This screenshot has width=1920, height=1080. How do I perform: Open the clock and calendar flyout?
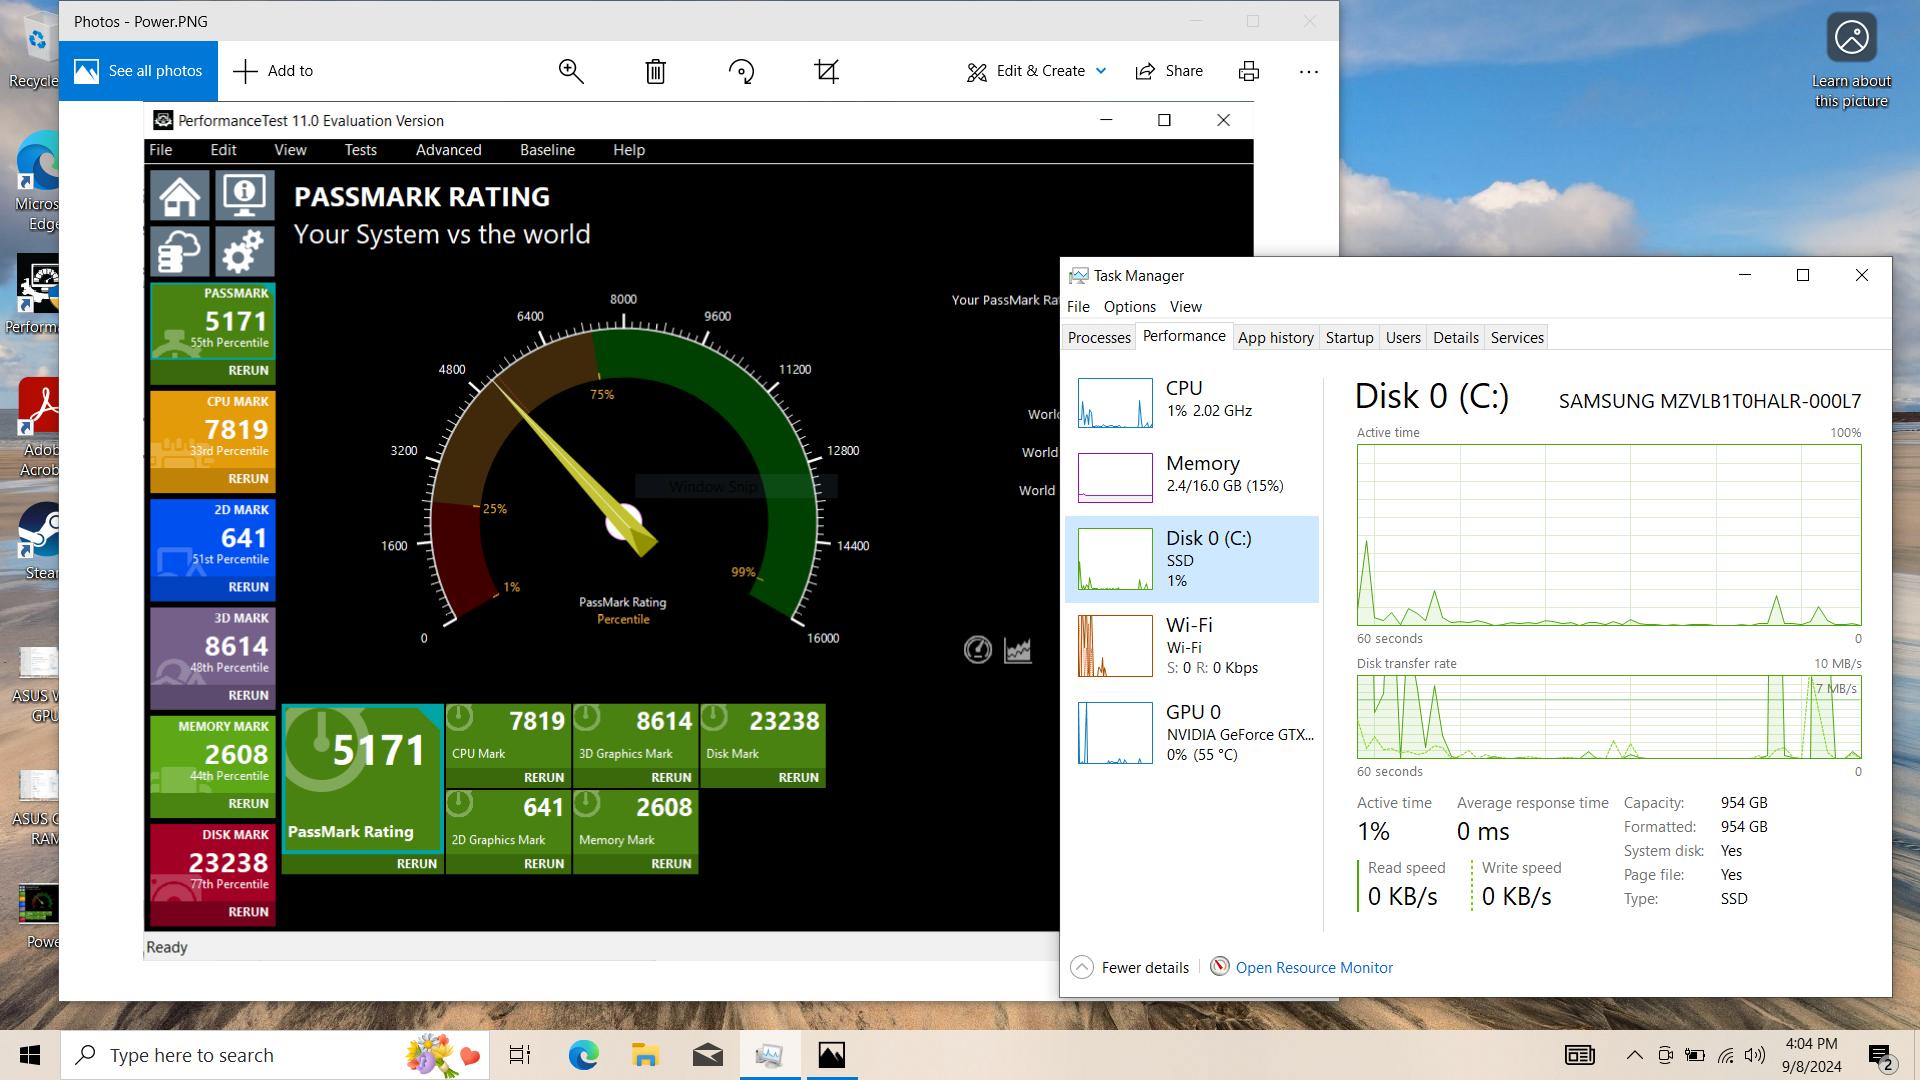click(1811, 1055)
